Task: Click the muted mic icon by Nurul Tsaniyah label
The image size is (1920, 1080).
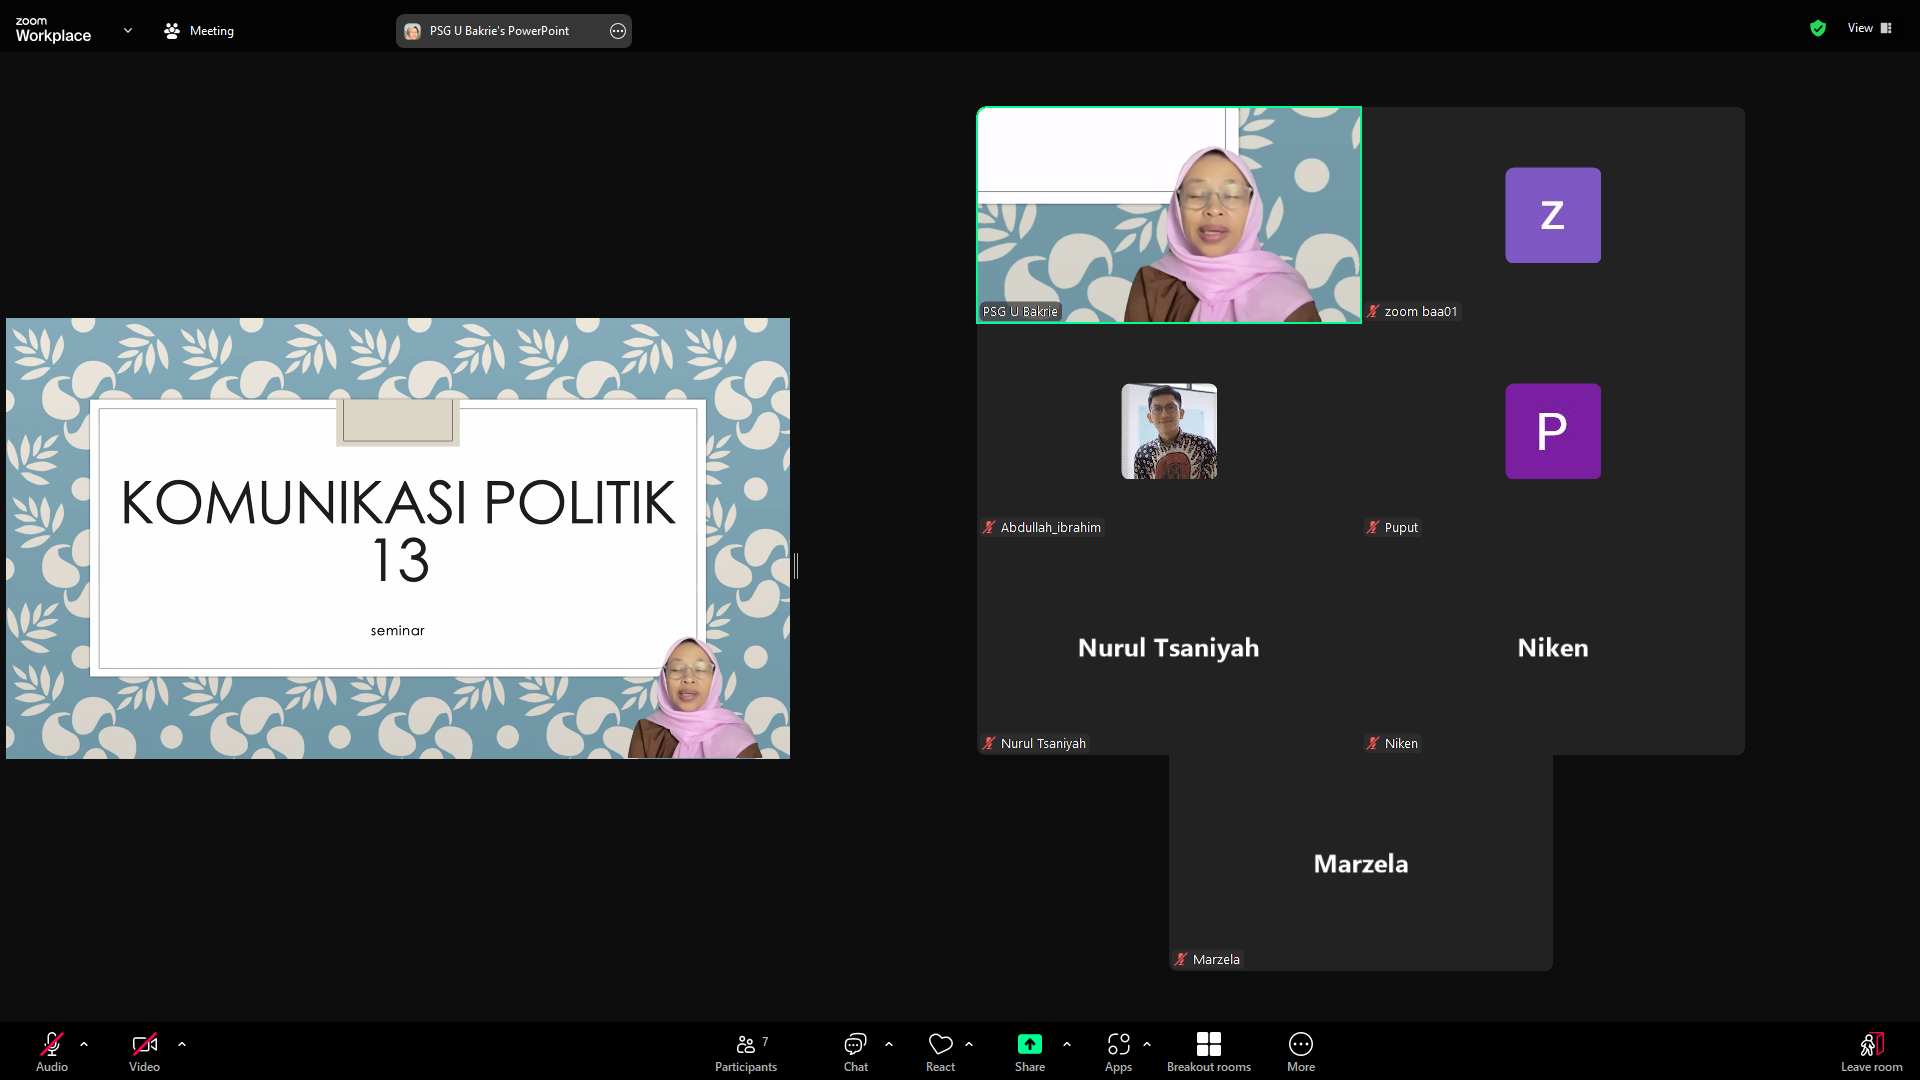Action: 989,744
